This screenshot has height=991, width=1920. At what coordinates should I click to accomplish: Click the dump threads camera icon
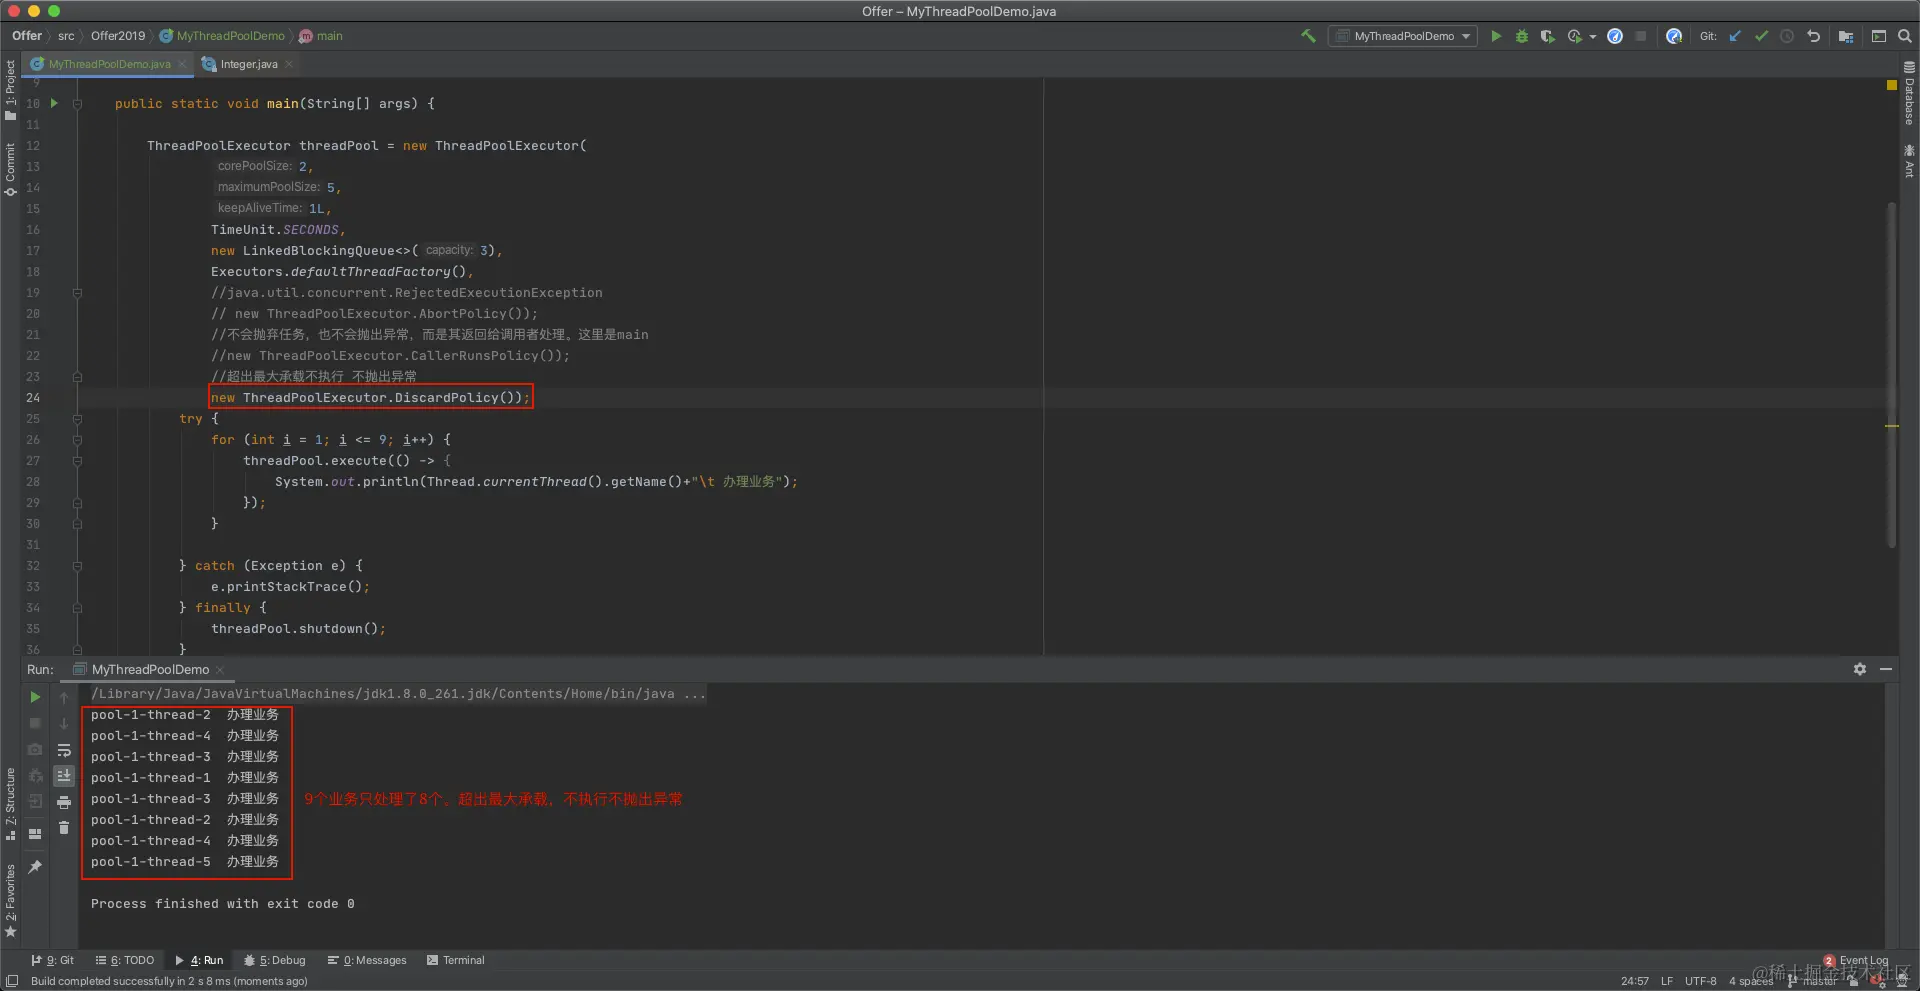35,749
